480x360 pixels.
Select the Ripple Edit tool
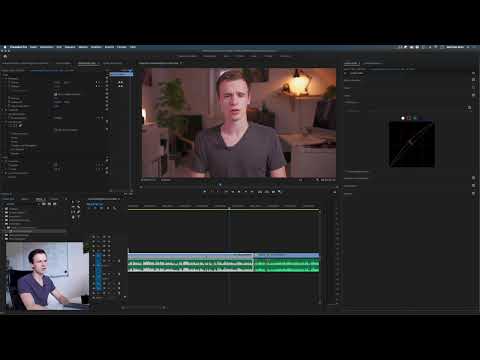tap(73, 207)
